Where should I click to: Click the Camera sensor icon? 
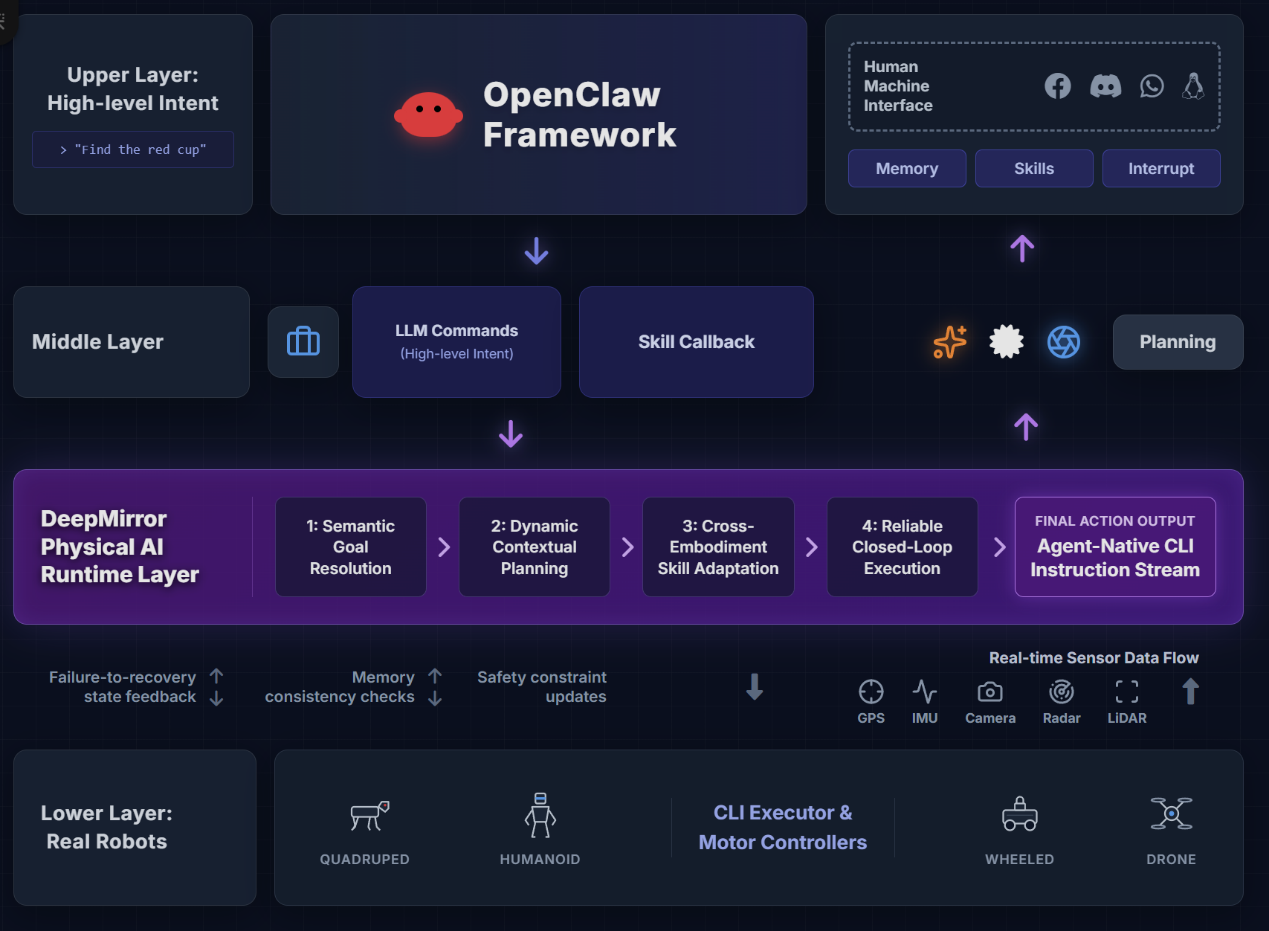click(x=990, y=692)
